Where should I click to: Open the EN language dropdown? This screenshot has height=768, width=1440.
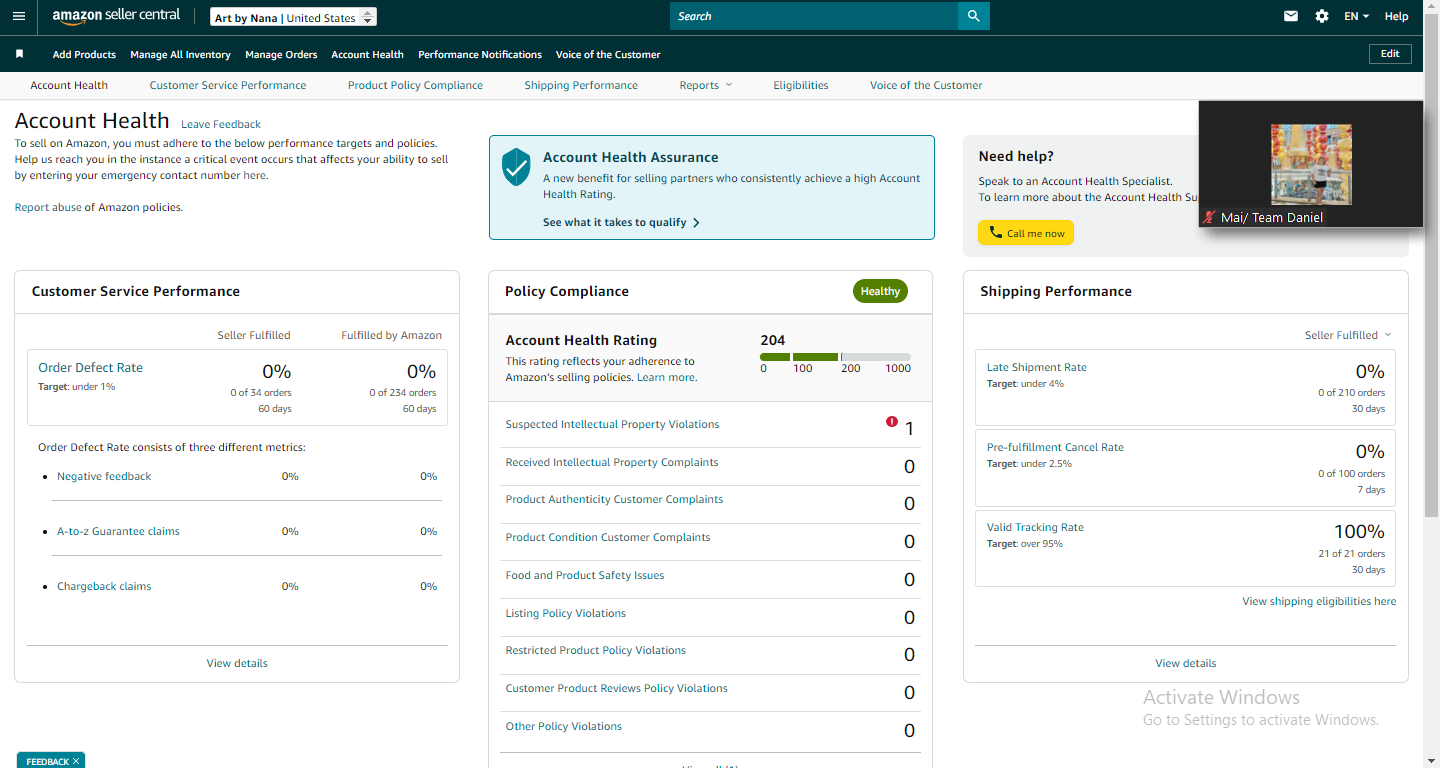[1357, 16]
